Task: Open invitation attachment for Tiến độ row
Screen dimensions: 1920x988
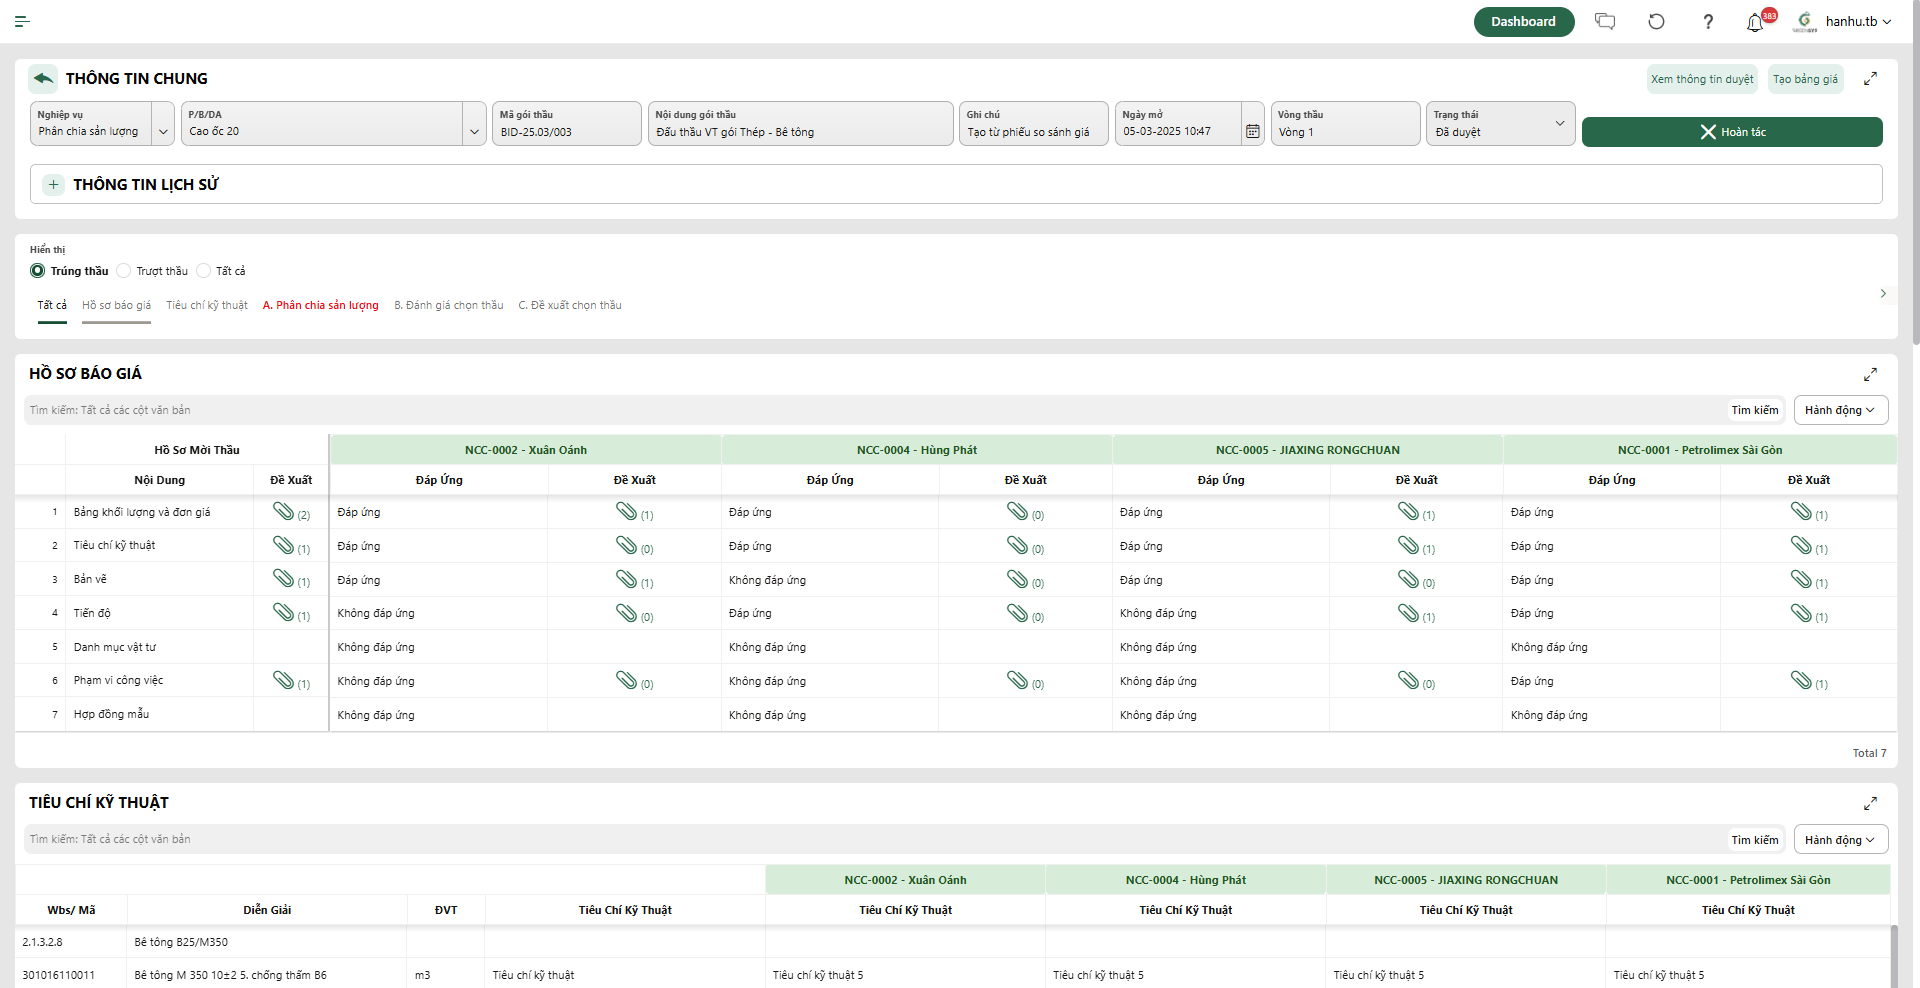Action: pyautogui.click(x=284, y=612)
